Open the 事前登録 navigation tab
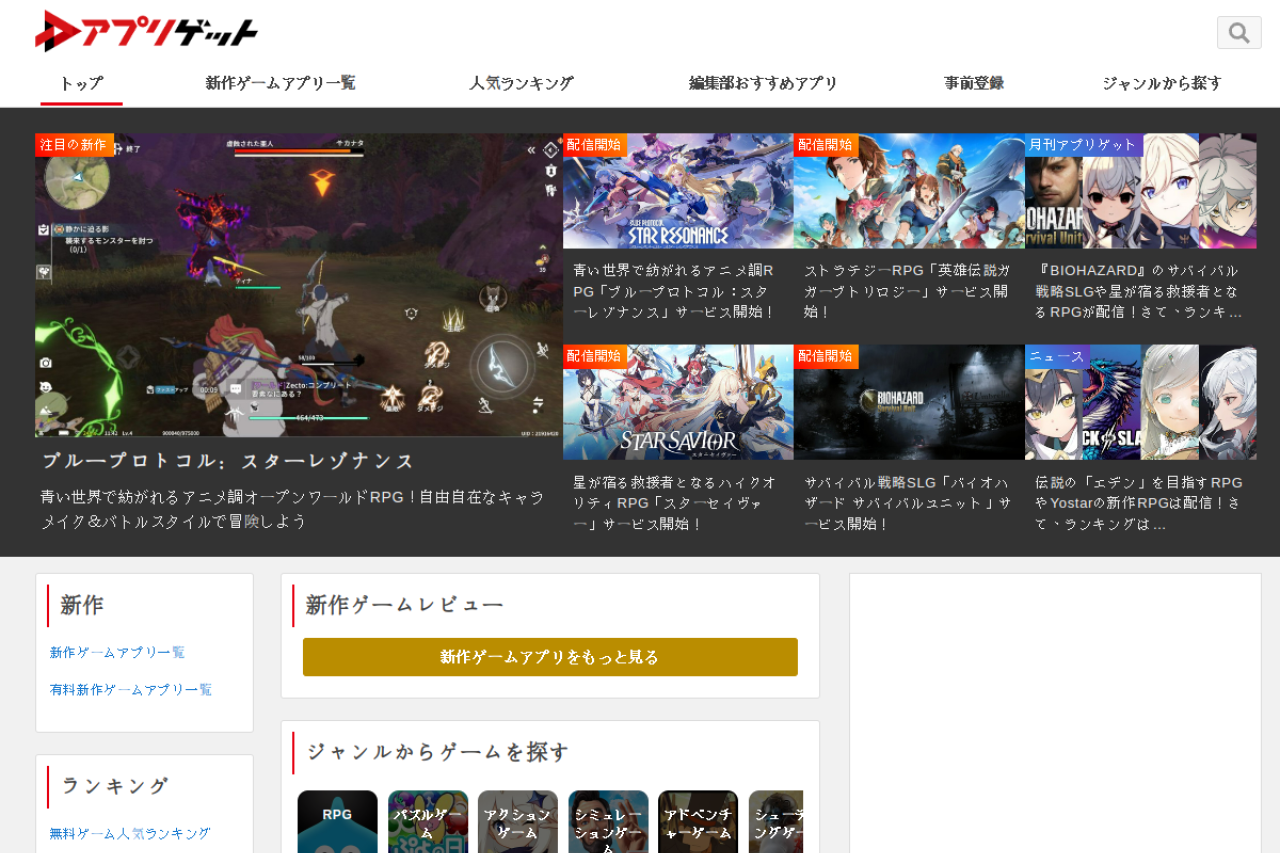The image size is (1280, 853). [x=973, y=83]
